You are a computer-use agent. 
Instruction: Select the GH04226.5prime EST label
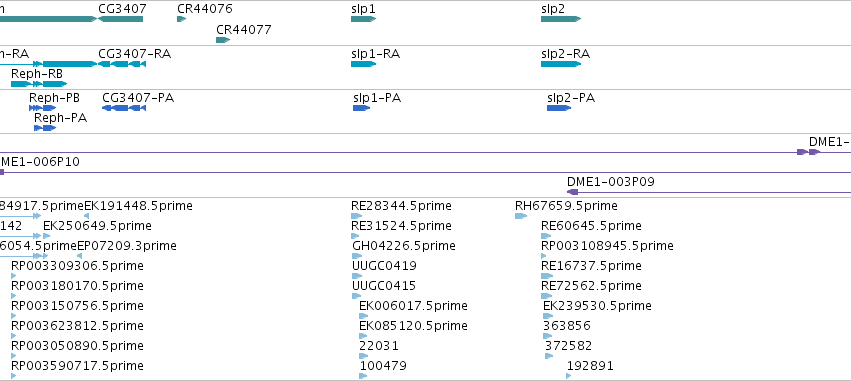pyautogui.click(x=404, y=246)
